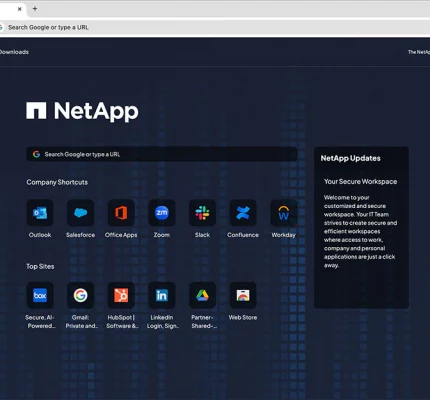Image resolution: width=430 pixels, height=400 pixels.
Task: Open the Workday shortcut
Action: tap(284, 213)
